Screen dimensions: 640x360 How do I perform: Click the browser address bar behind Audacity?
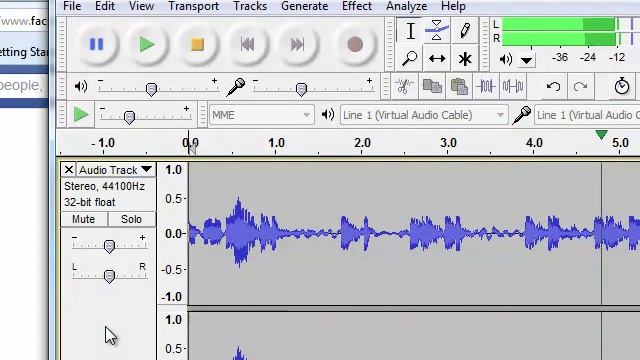click(x=24, y=21)
